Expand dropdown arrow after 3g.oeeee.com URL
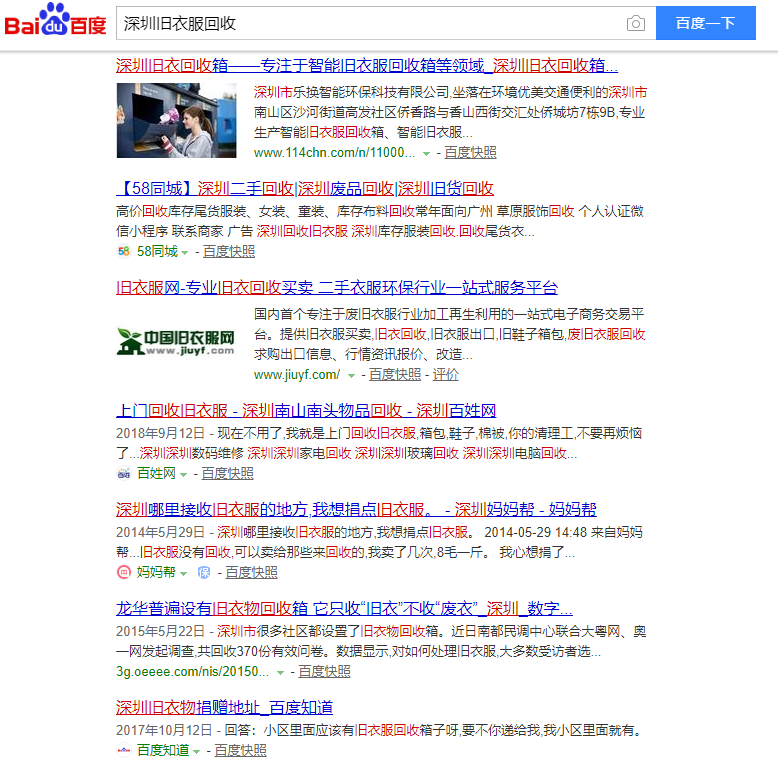Viewport: 778px width, 766px height. (x=280, y=672)
